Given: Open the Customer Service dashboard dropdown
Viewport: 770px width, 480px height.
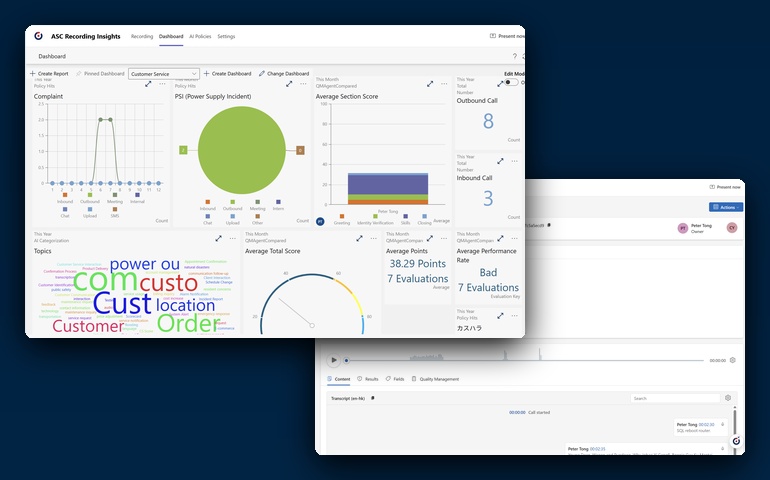Looking at the screenshot, I should [x=164, y=74].
